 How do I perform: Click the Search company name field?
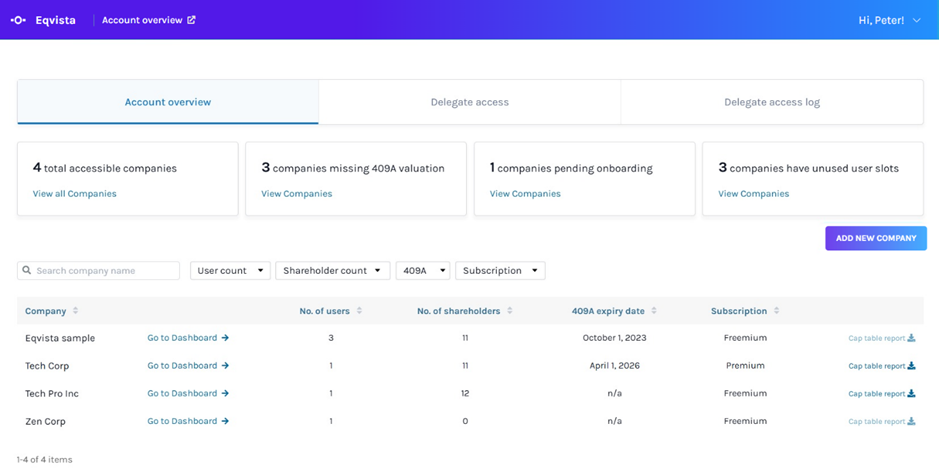pyautogui.click(x=104, y=271)
